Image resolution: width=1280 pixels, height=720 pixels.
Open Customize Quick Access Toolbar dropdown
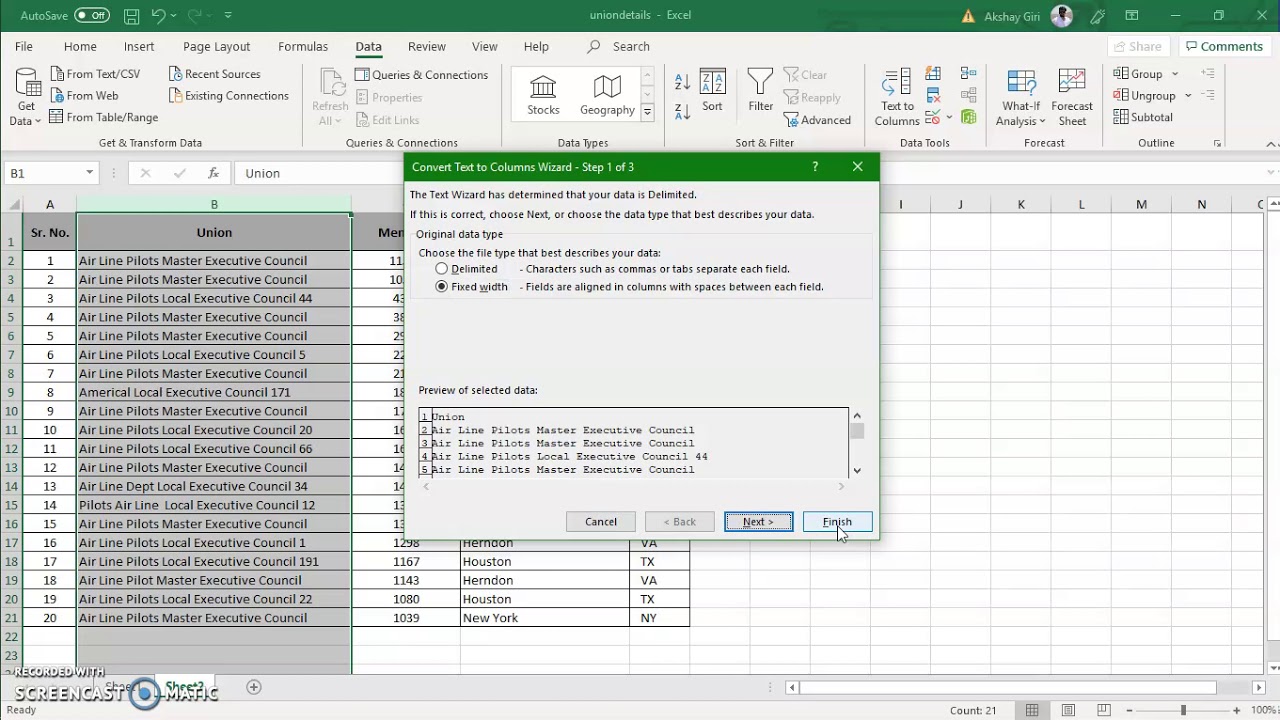click(228, 15)
